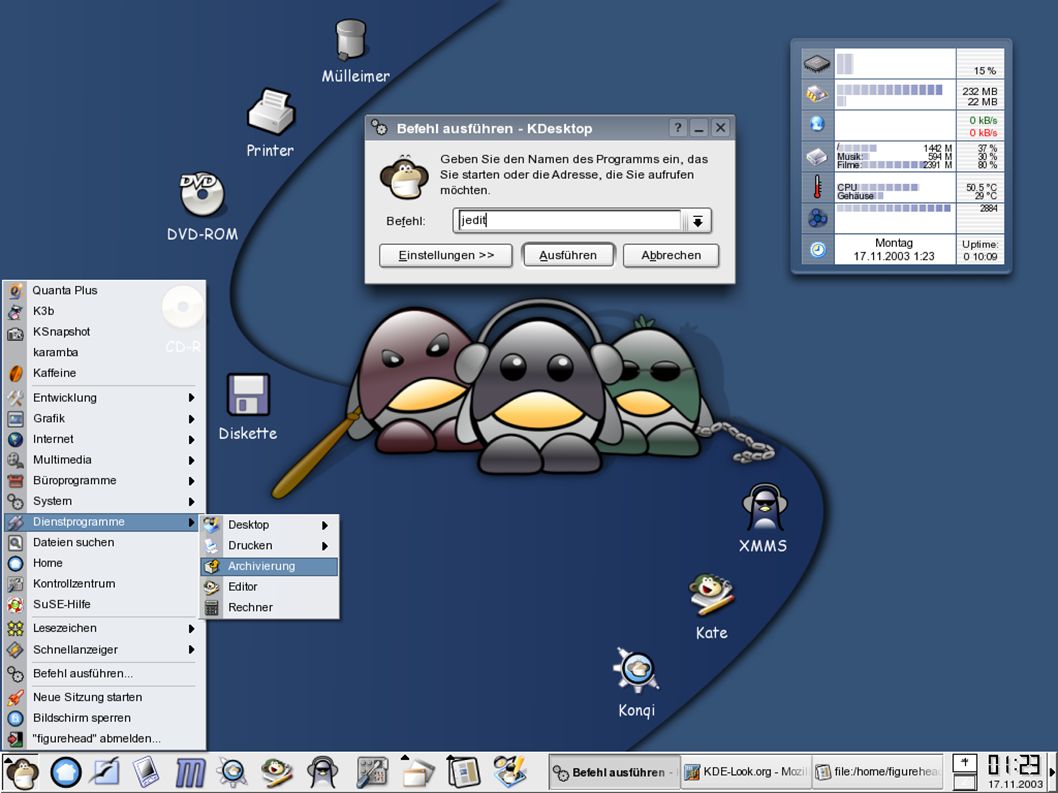Click the thermometer icon in the monitor widget
Image resolution: width=1058 pixels, height=793 pixels.
coord(817,186)
